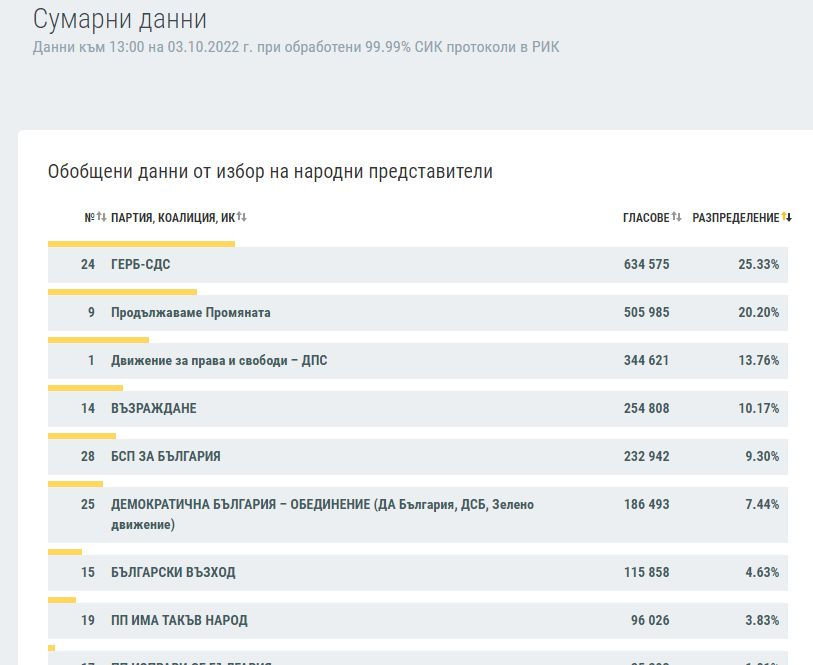Image resolution: width=813 pixels, height=665 pixels.
Task: Select БЪЛГАРСКИ ВЪЗХОД party name
Action: pos(173,572)
